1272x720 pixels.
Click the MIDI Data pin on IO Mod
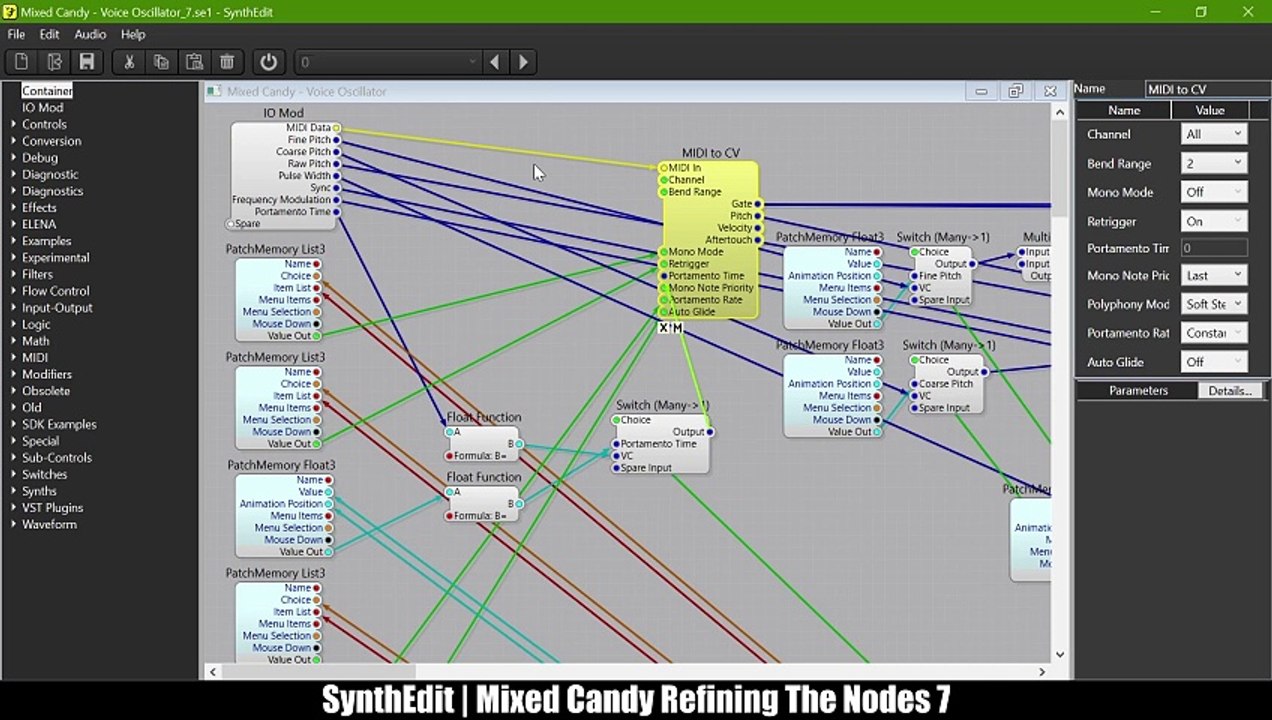coord(336,128)
